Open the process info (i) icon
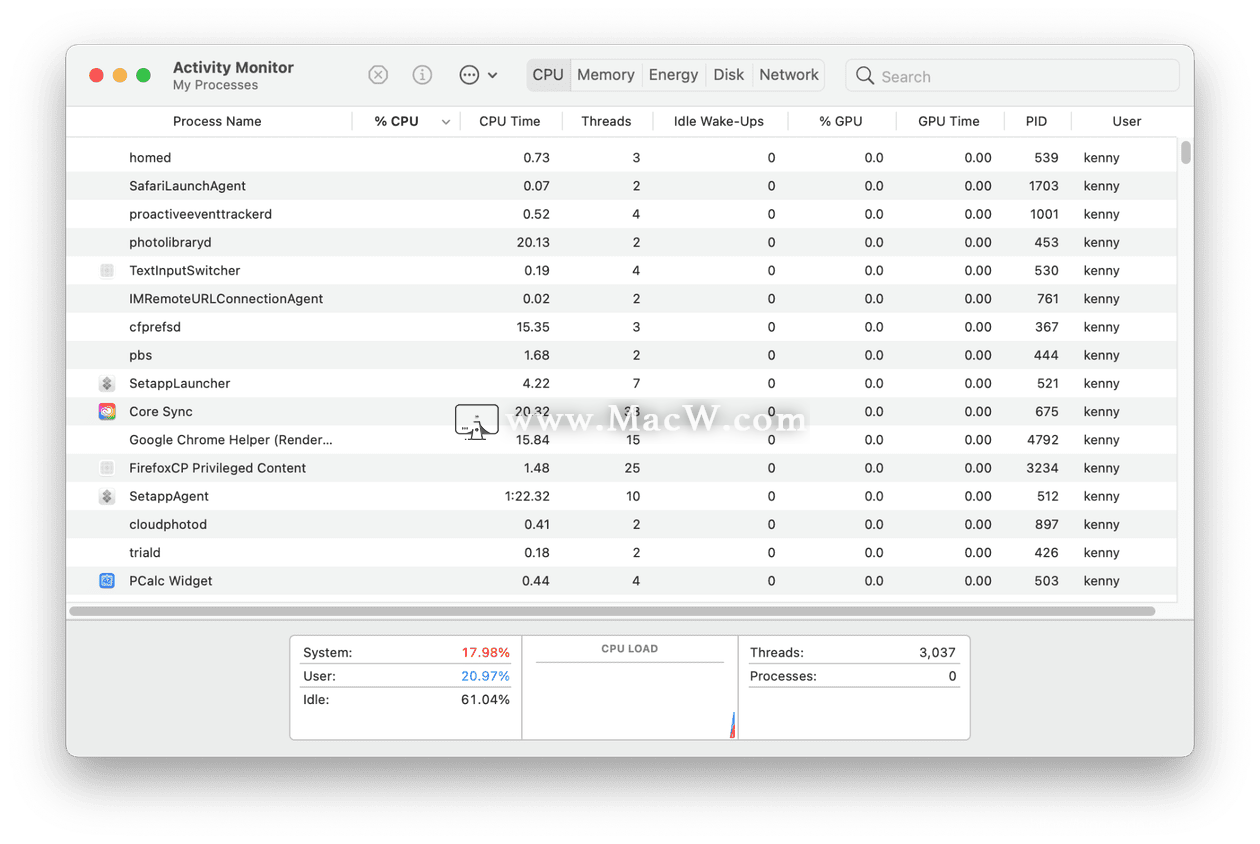The height and width of the screenshot is (844, 1260). 422,75
